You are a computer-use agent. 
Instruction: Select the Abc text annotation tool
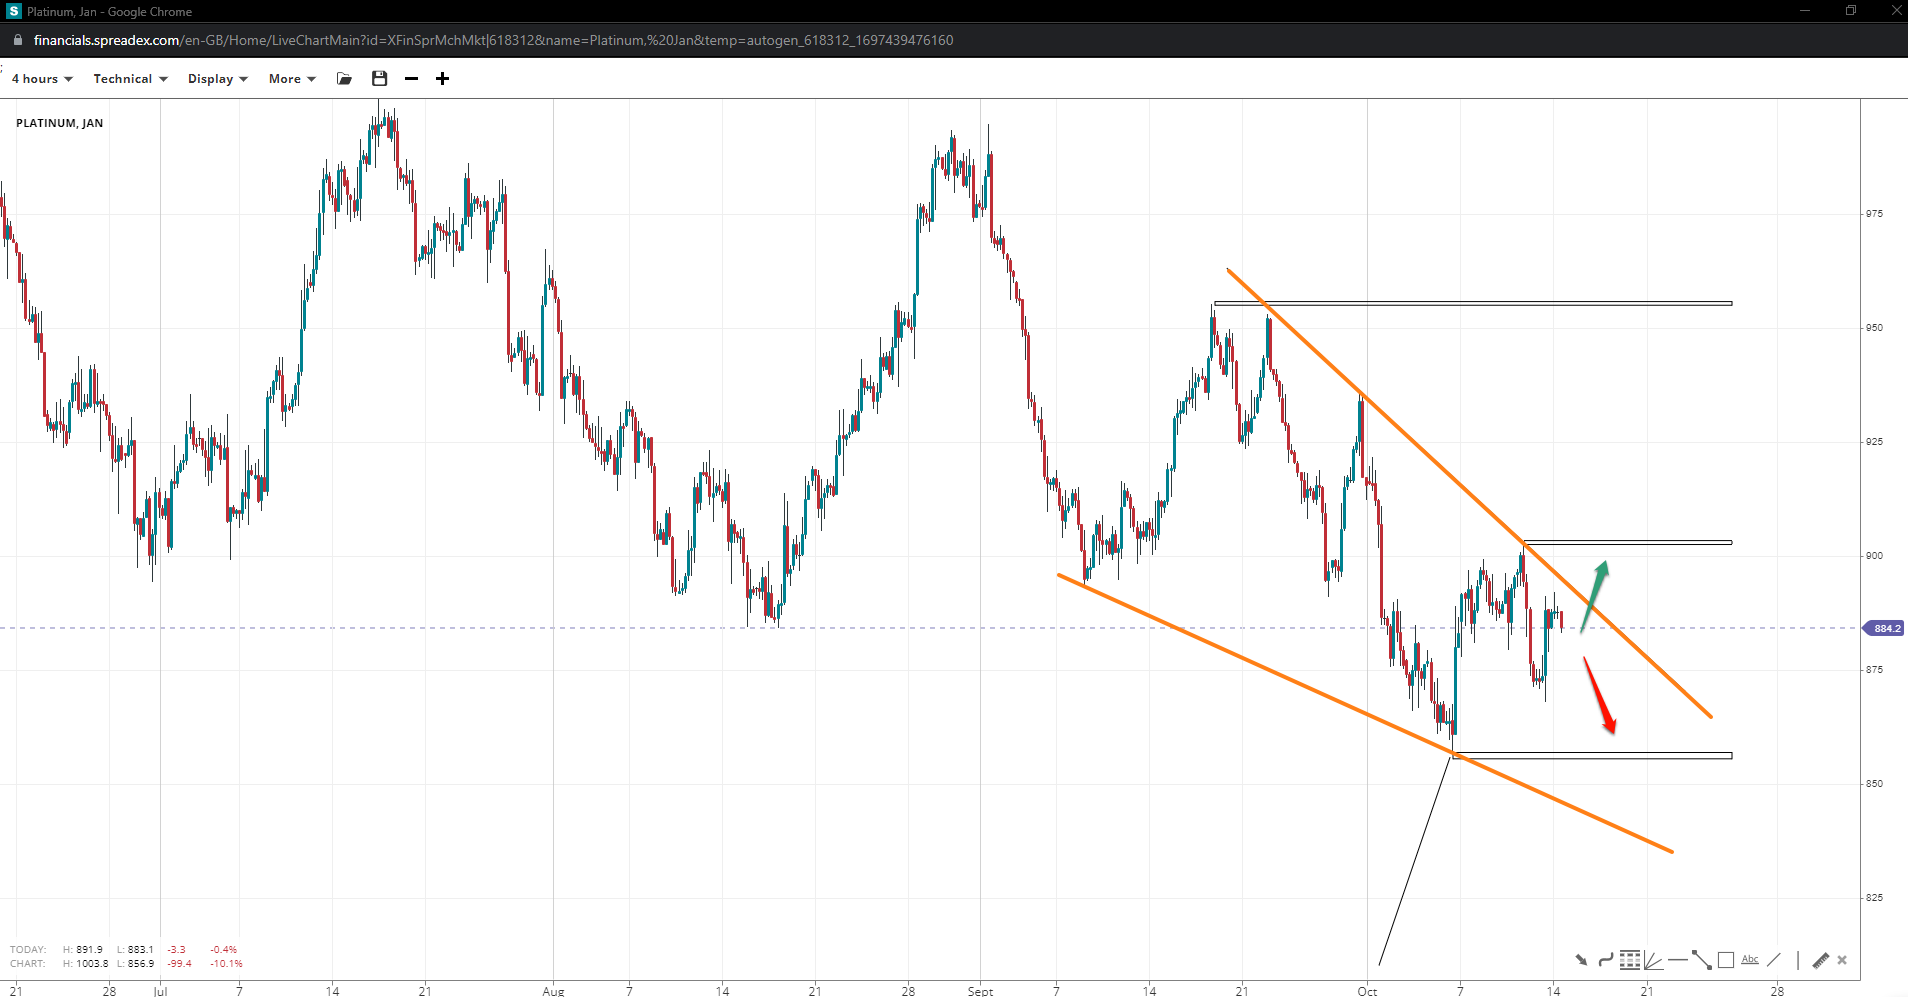(1750, 960)
